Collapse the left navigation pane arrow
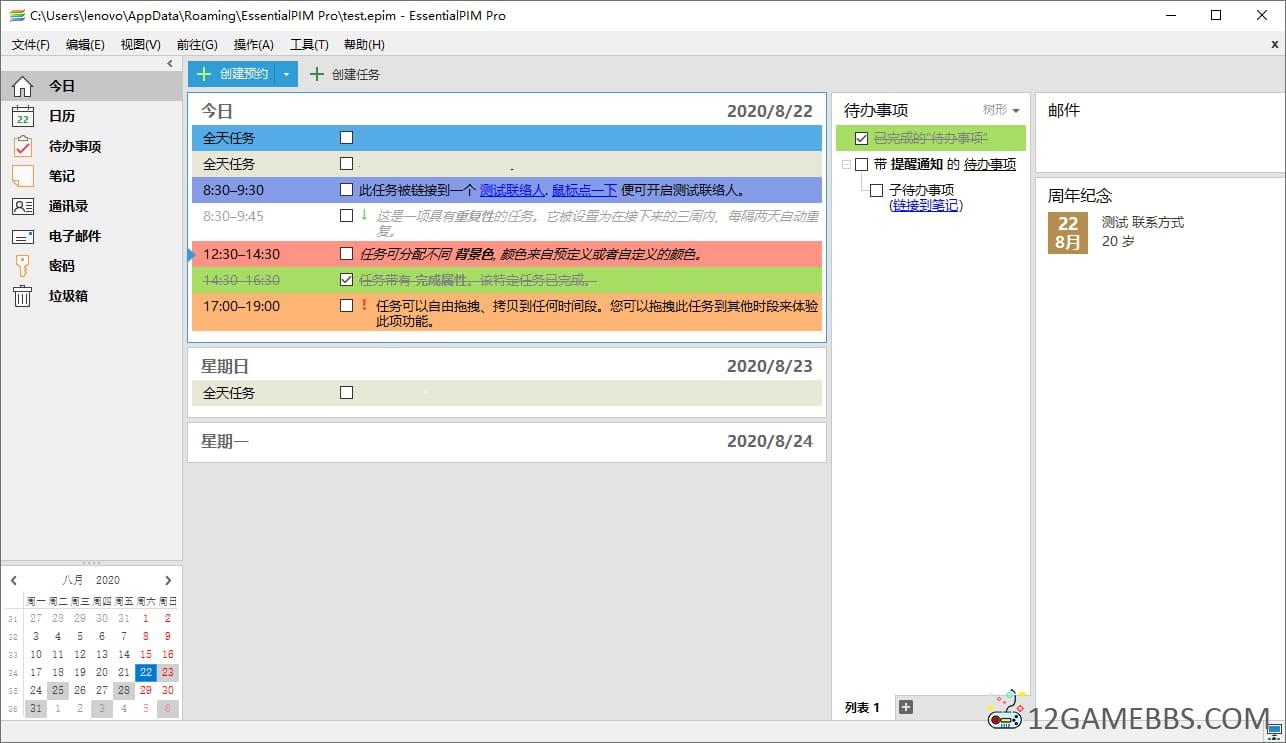 pos(170,63)
